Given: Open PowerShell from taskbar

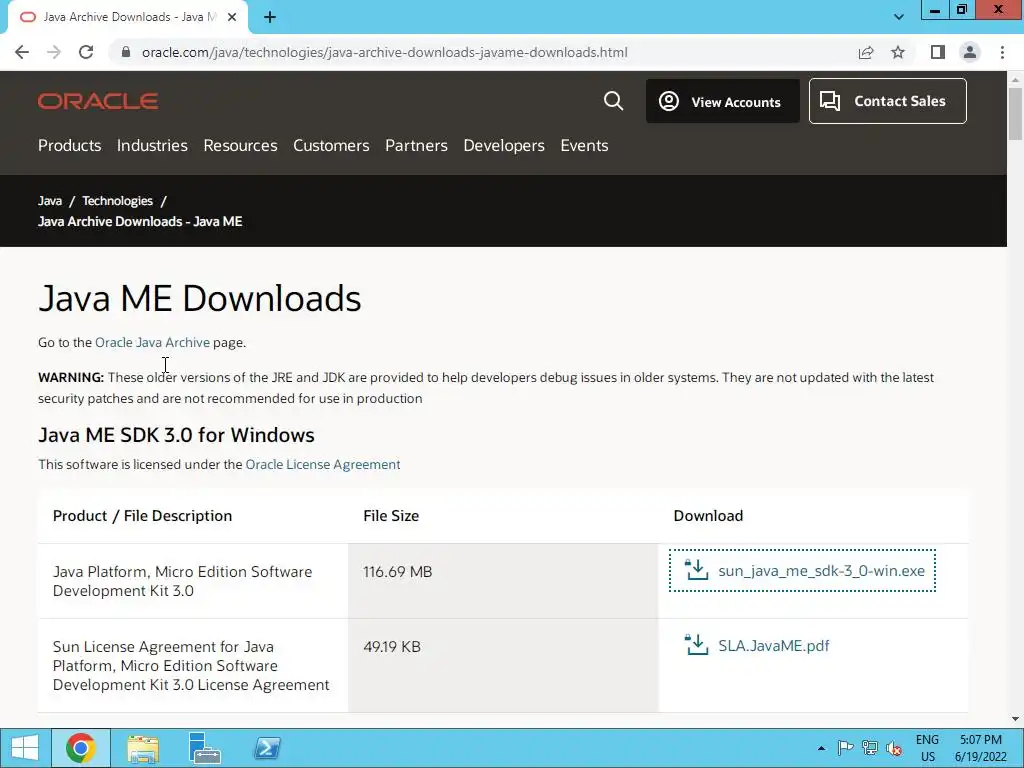Looking at the screenshot, I should pyautogui.click(x=267, y=748).
